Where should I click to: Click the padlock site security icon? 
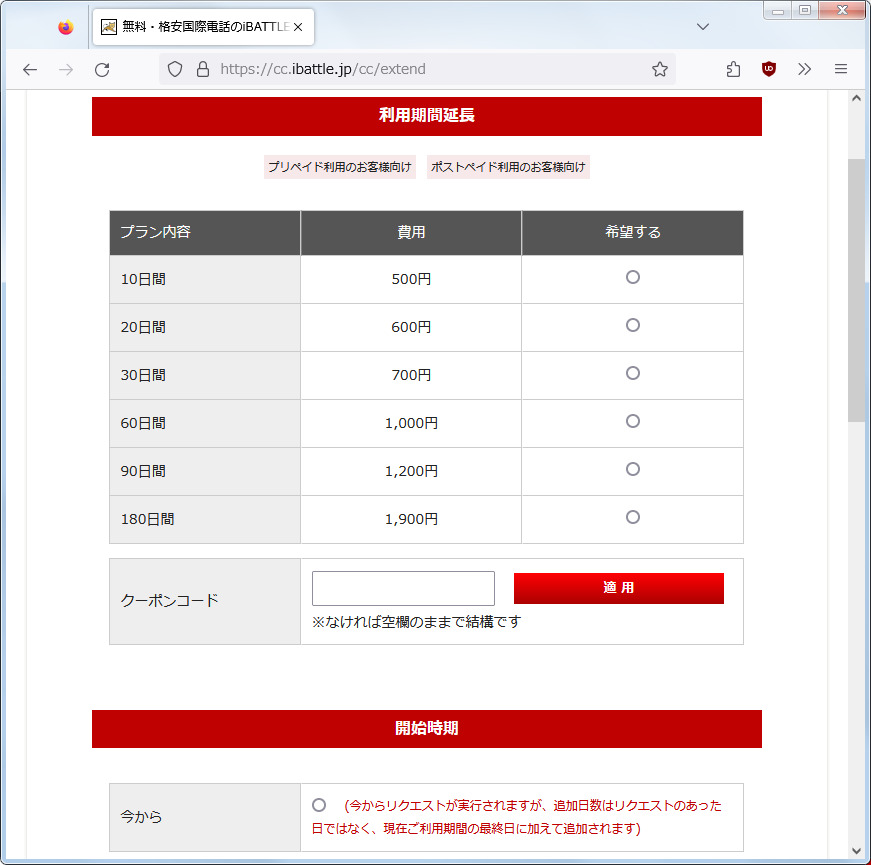pos(203,69)
